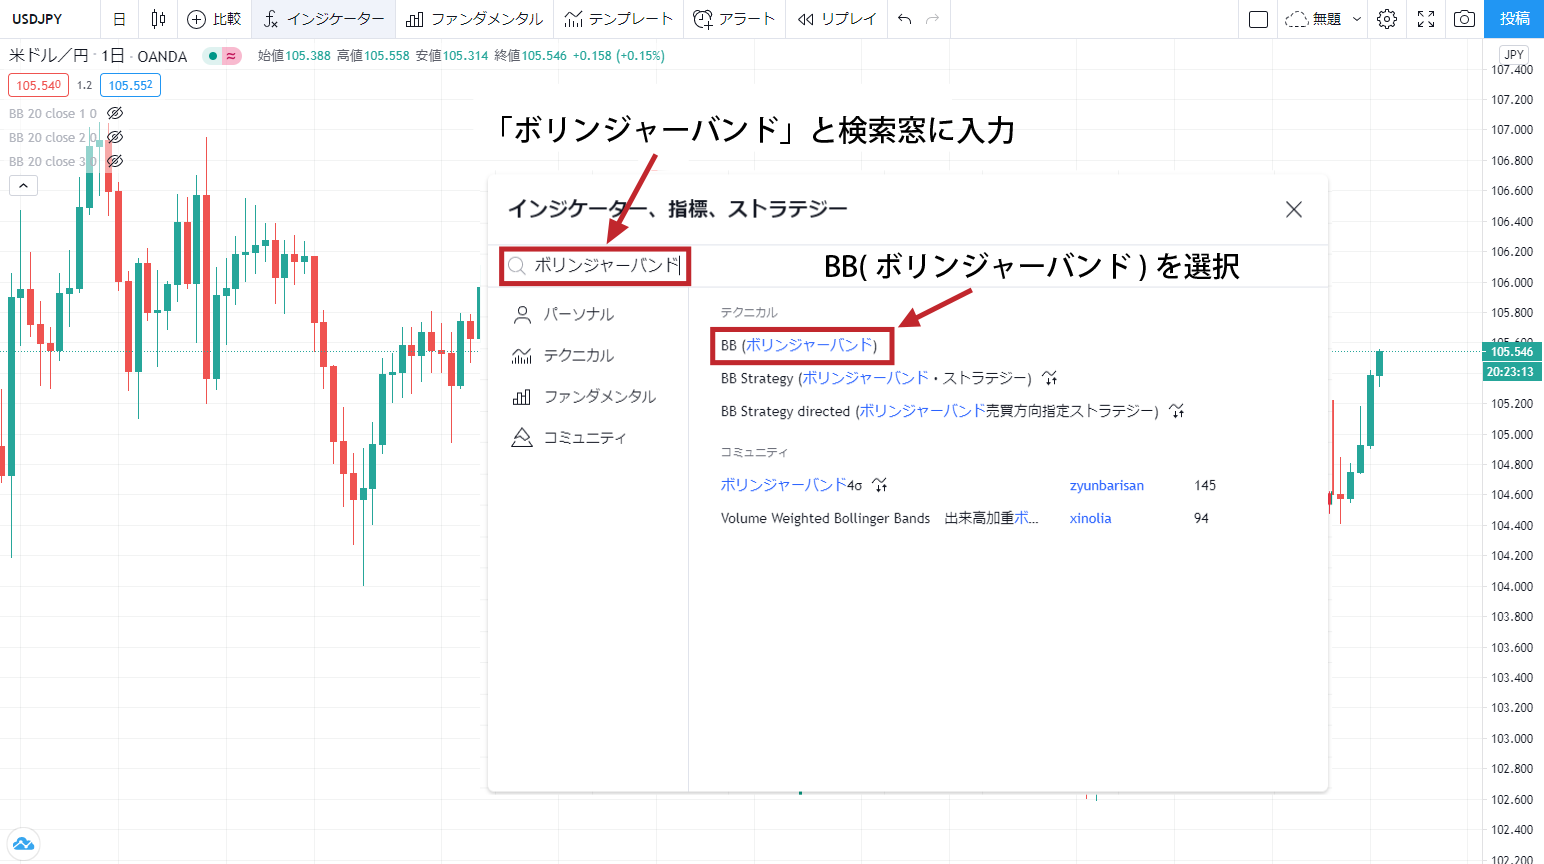Open author zyunbarisan profile
Viewport: 1544px width, 864px height.
pos(1106,485)
